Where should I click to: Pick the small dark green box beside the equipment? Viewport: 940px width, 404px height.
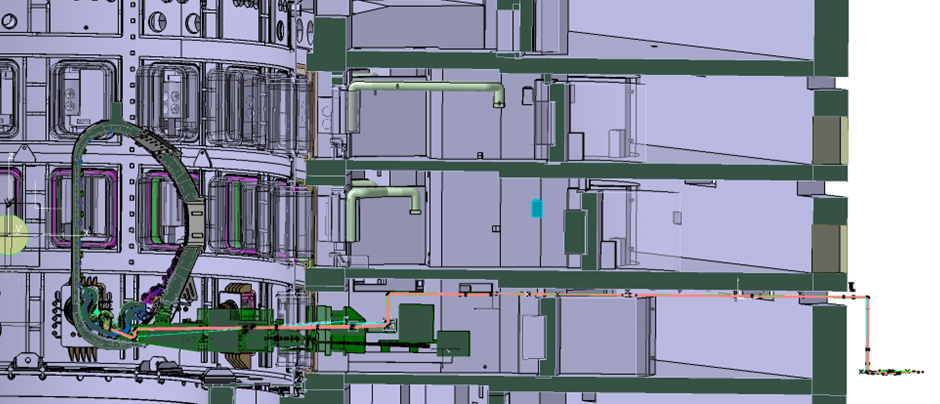(x=454, y=343)
